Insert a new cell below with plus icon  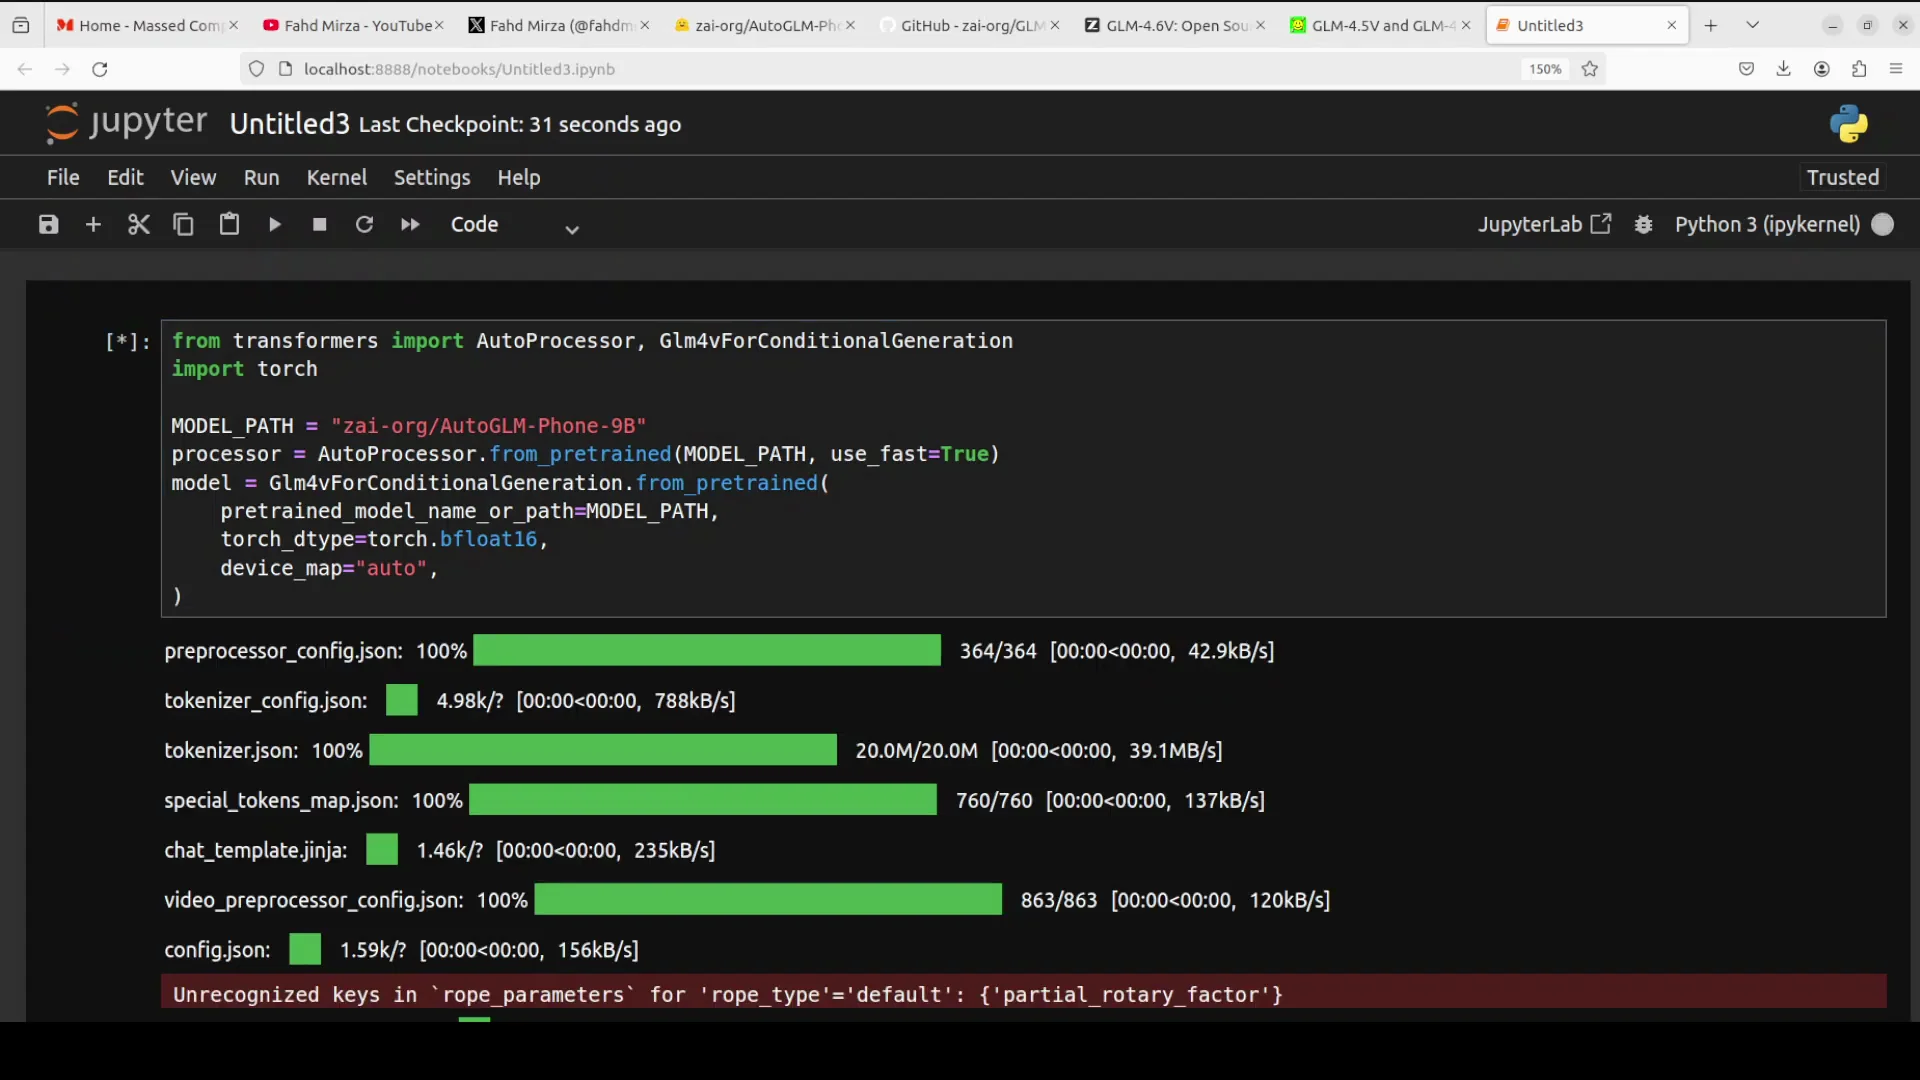pyautogui.click(x=93, y=224)
